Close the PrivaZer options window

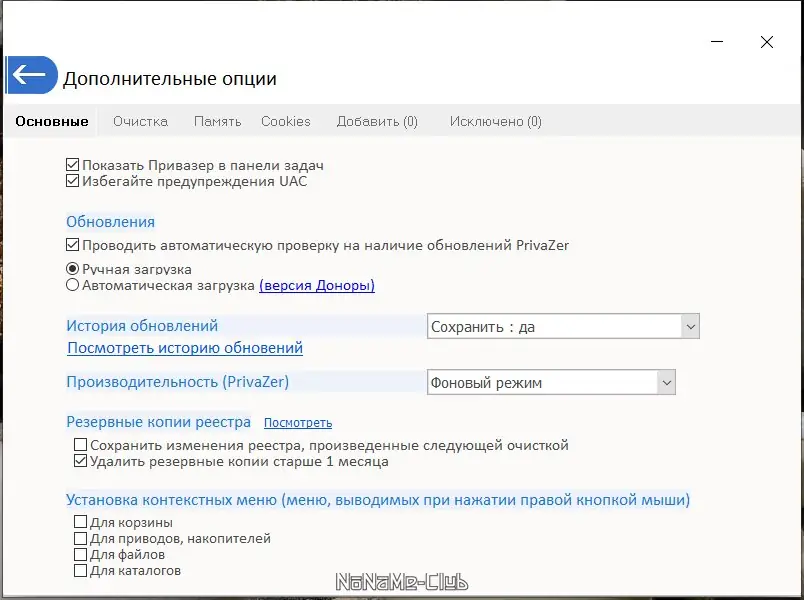(767, 42)
